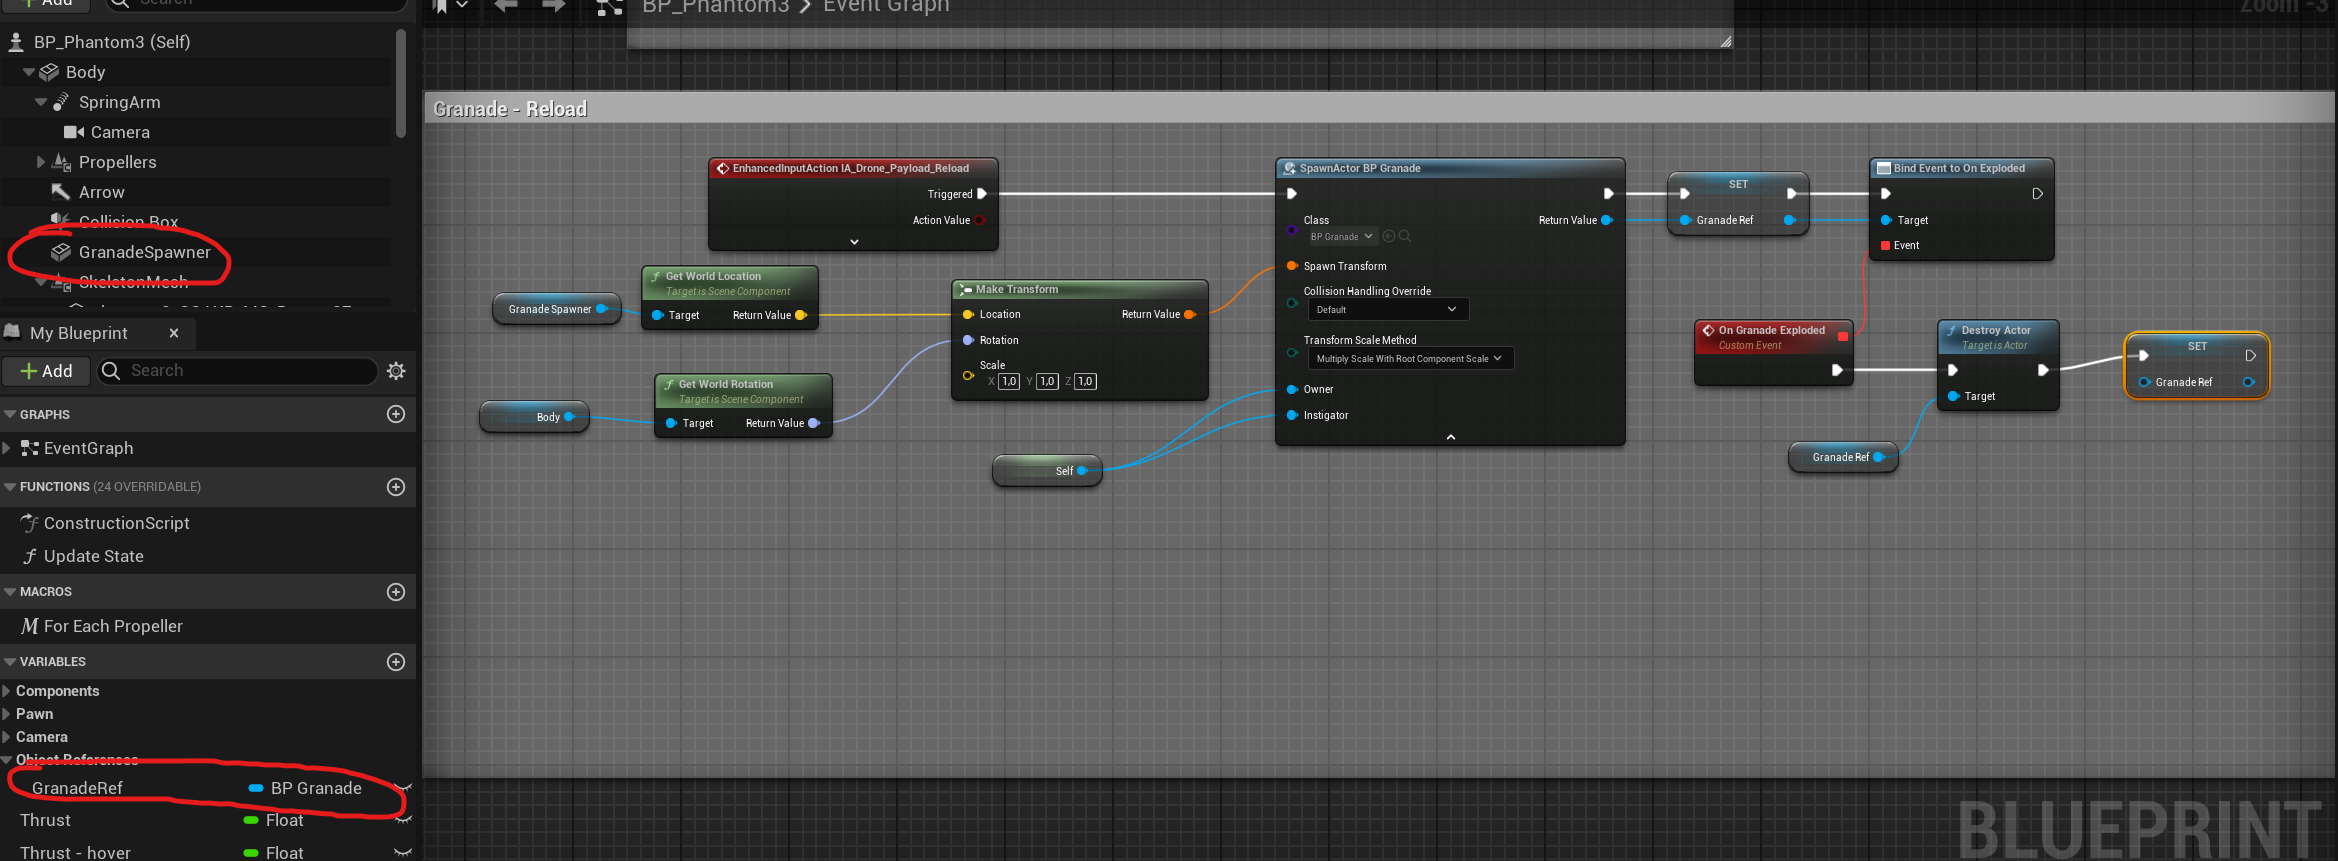Click the blue type pill of GranadeRef variable

pos(256,788)
